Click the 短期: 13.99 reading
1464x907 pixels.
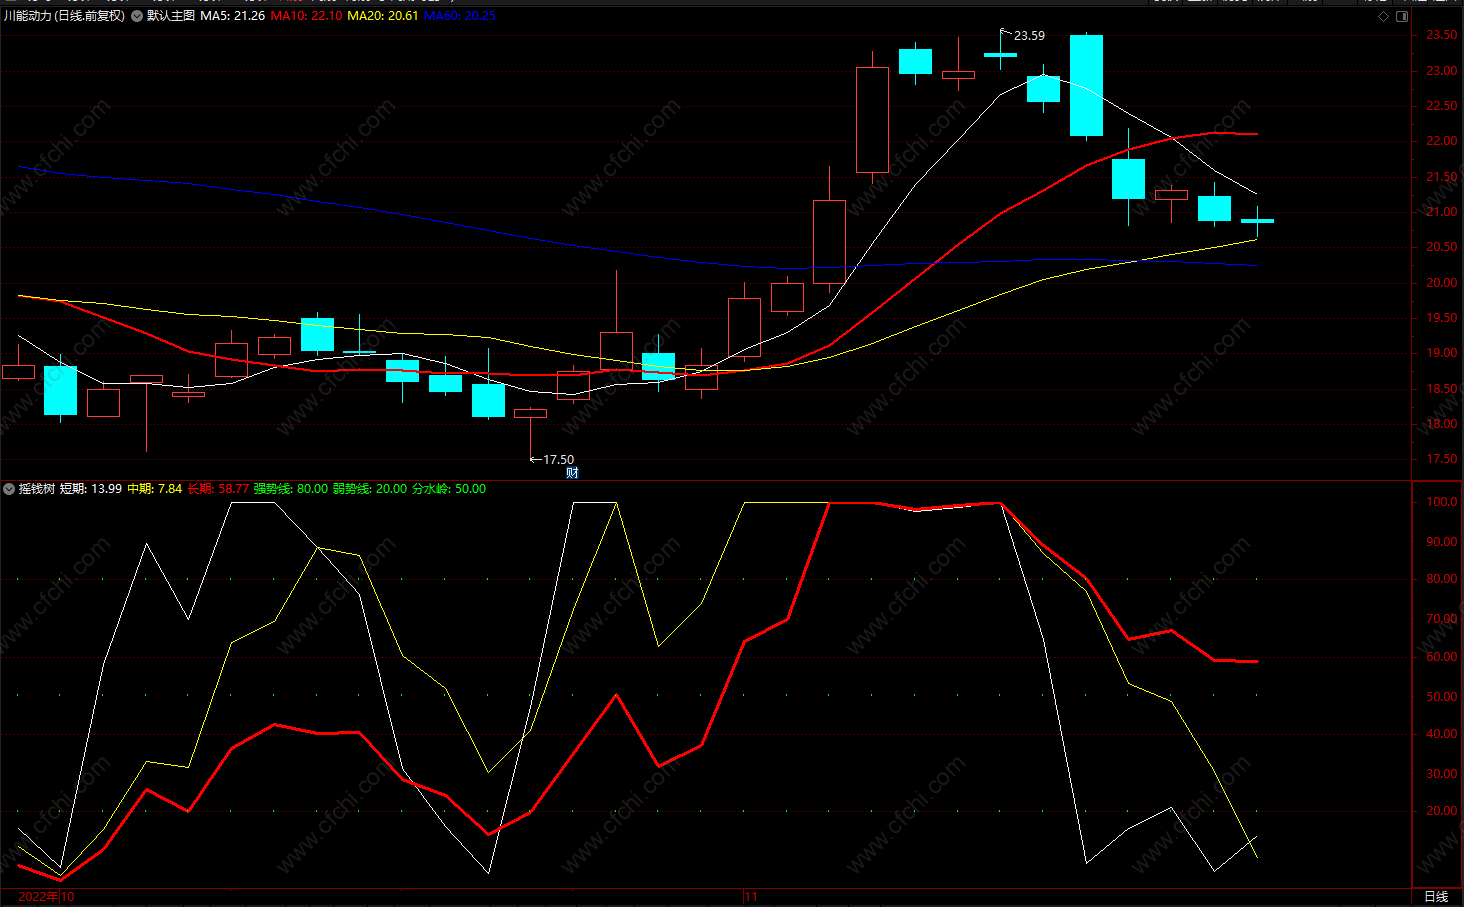coord(91,489)
